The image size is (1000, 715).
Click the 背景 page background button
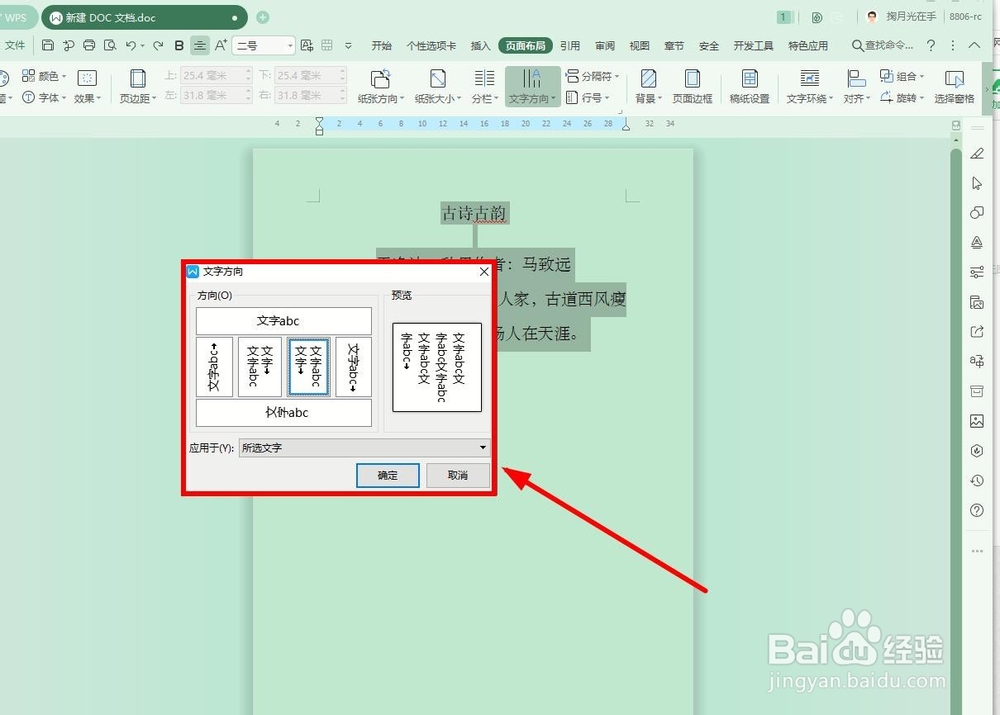[649, 85]
